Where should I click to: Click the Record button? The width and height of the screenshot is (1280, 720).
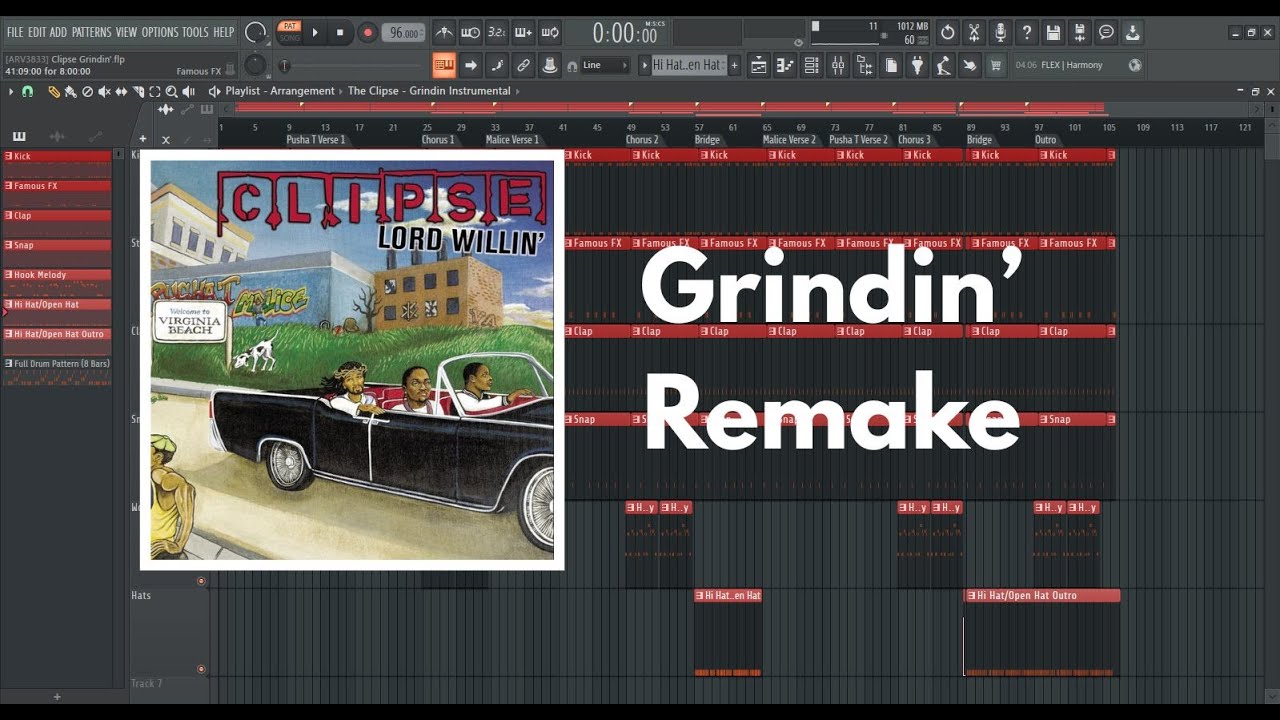pos(367,32)
